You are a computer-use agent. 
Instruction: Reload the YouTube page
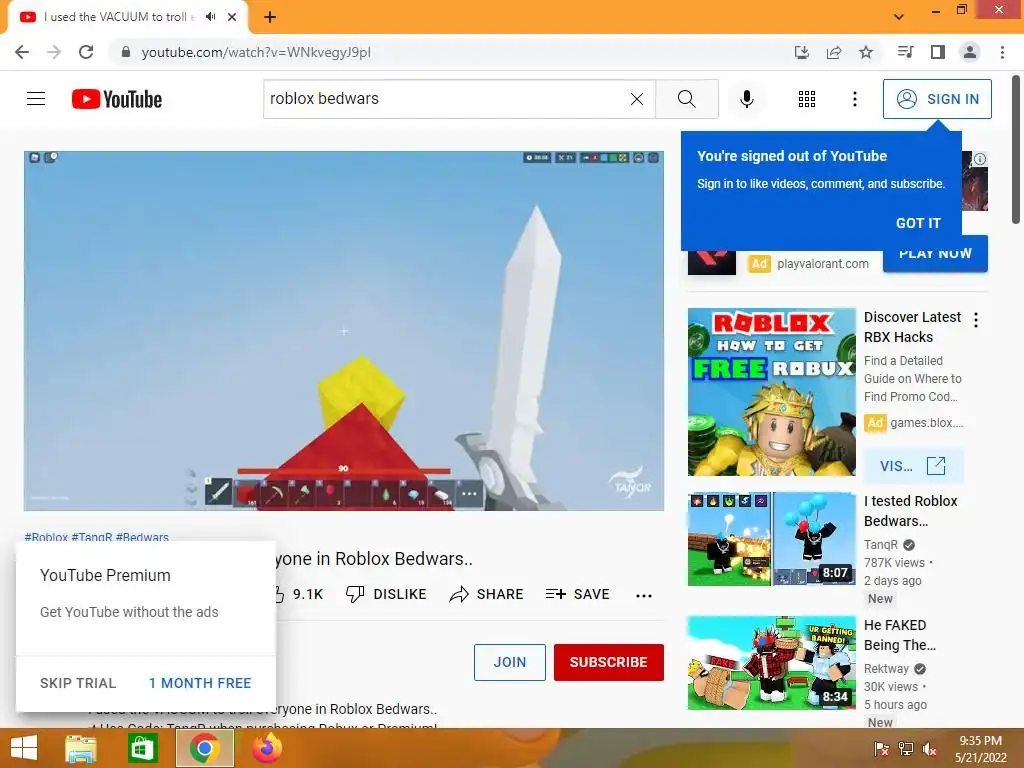86,52
